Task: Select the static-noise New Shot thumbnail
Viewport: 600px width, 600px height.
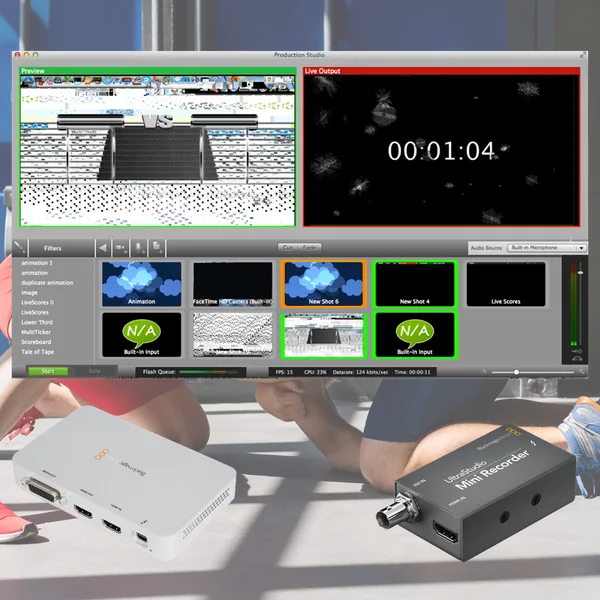Action: pos(233,335)
